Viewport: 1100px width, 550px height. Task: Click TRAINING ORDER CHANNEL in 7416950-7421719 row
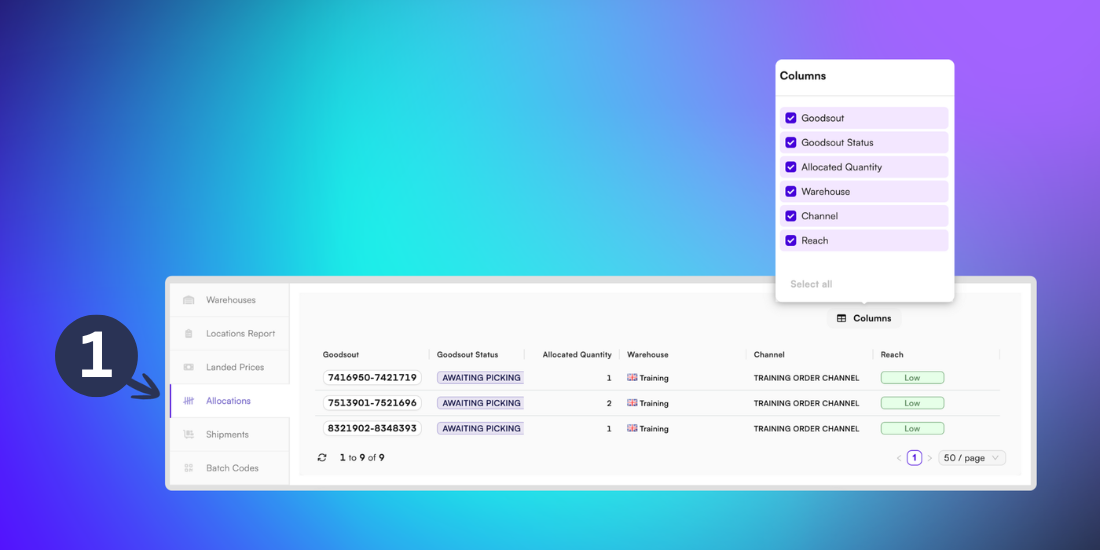[x=806, y=377]
